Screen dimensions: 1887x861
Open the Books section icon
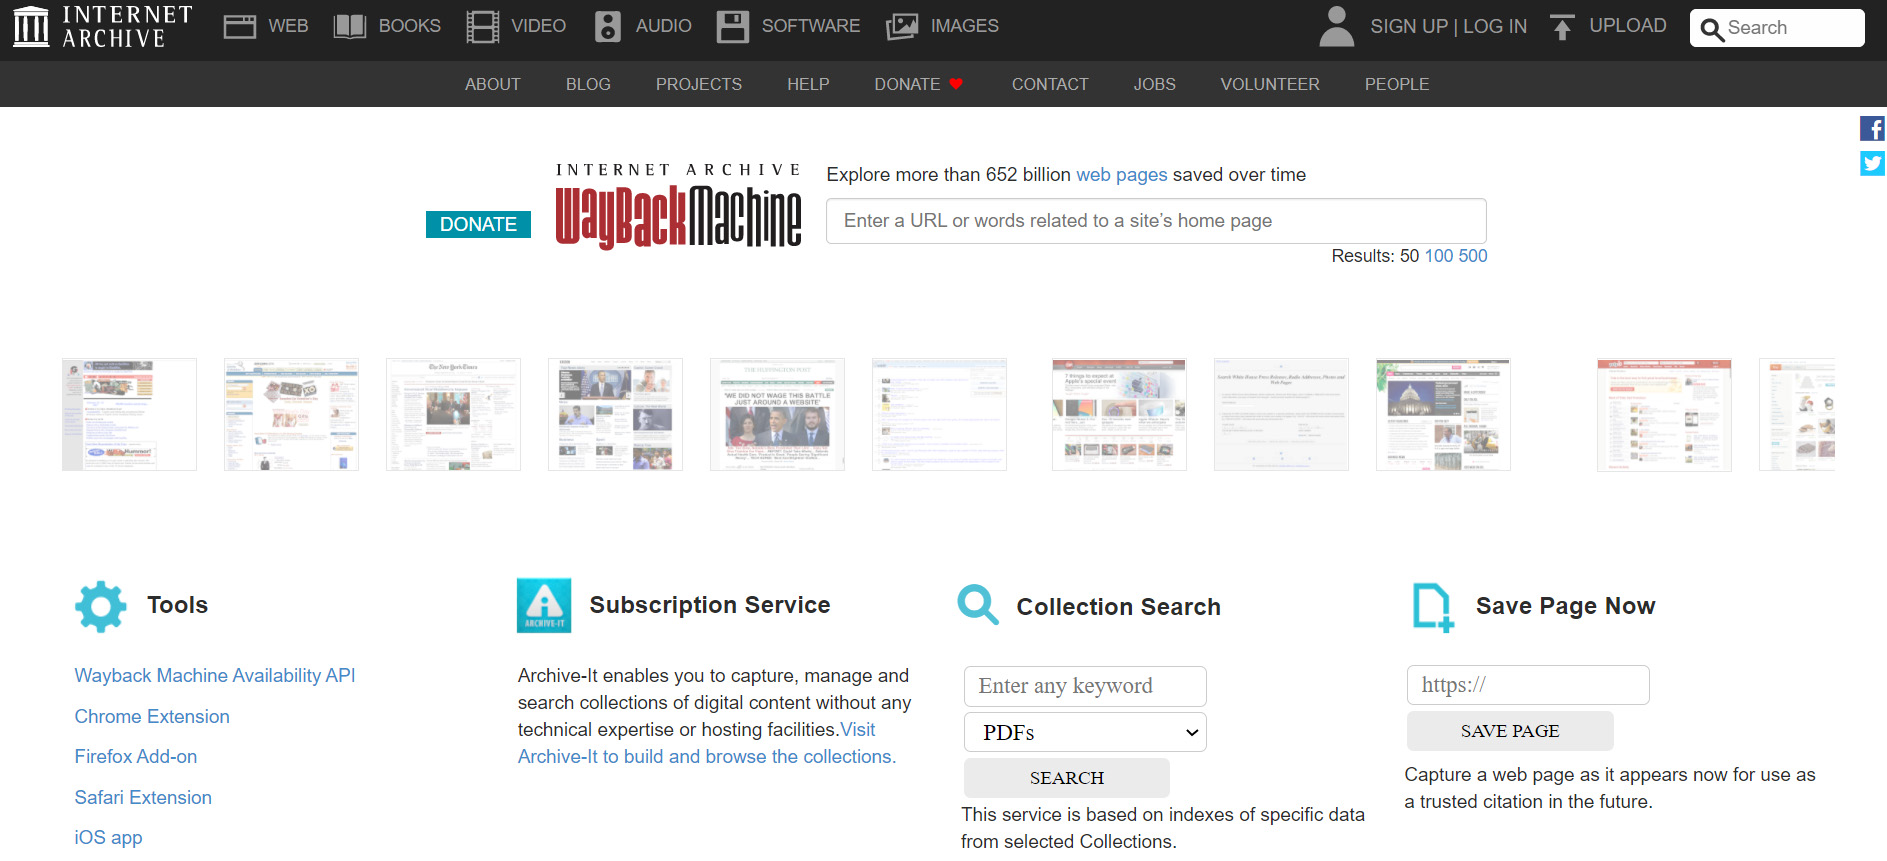(349, 27)
